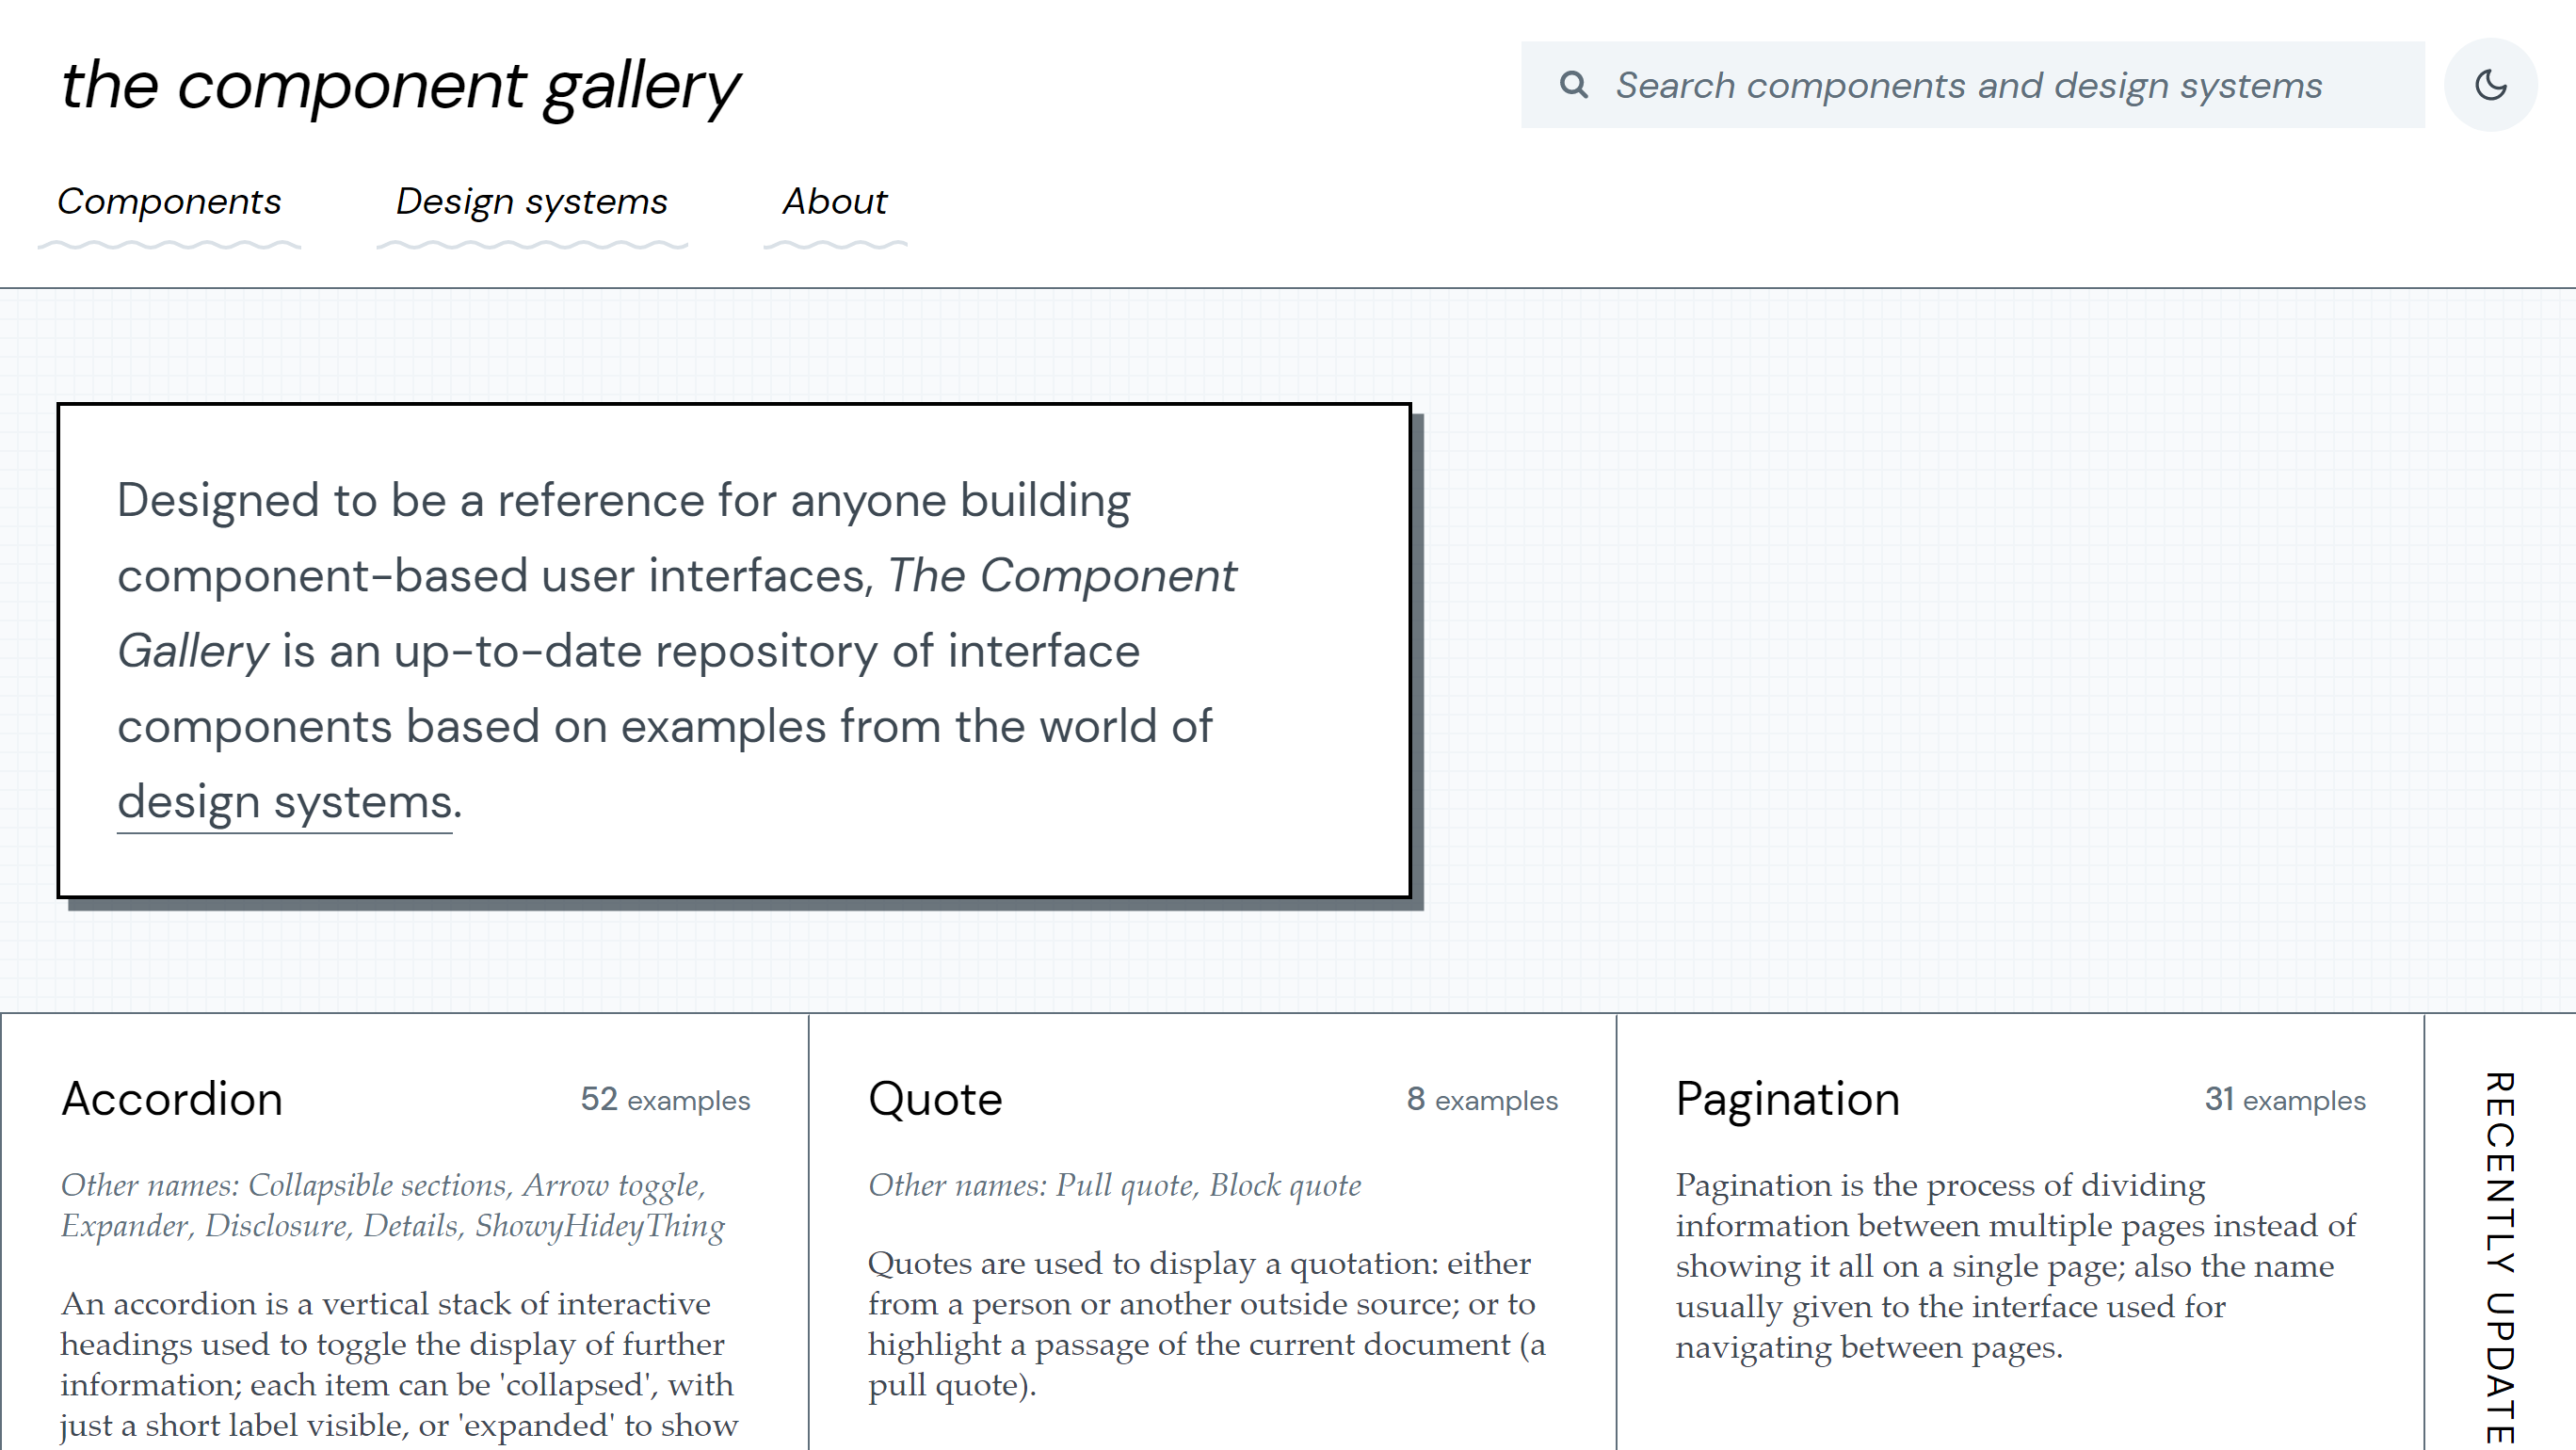Open the Accordion component heading
2576x1450 pixels.
click(x=172, y=1099)
